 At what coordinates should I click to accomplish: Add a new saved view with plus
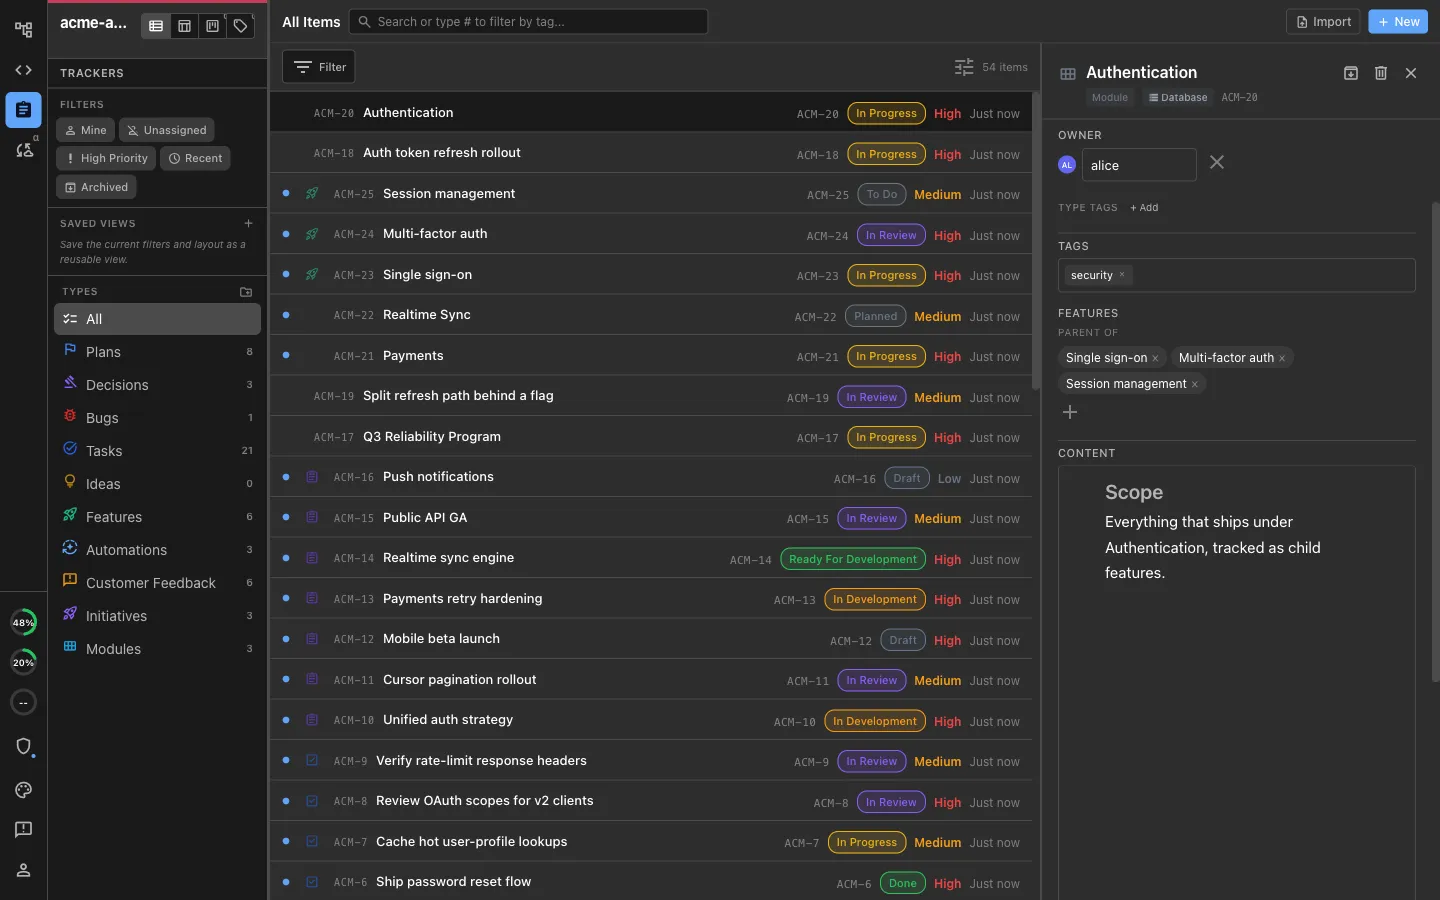click(x=248, y=223)
